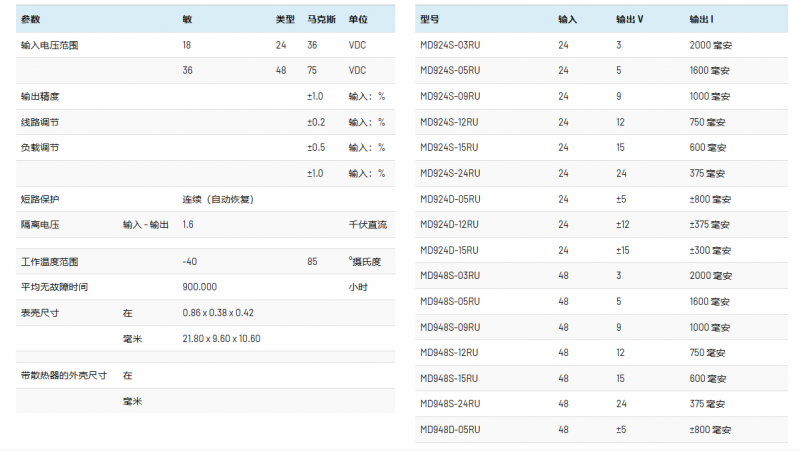
Task: Click the 输出 I column header
Action: pyautogui.click(x=702, y=19)
